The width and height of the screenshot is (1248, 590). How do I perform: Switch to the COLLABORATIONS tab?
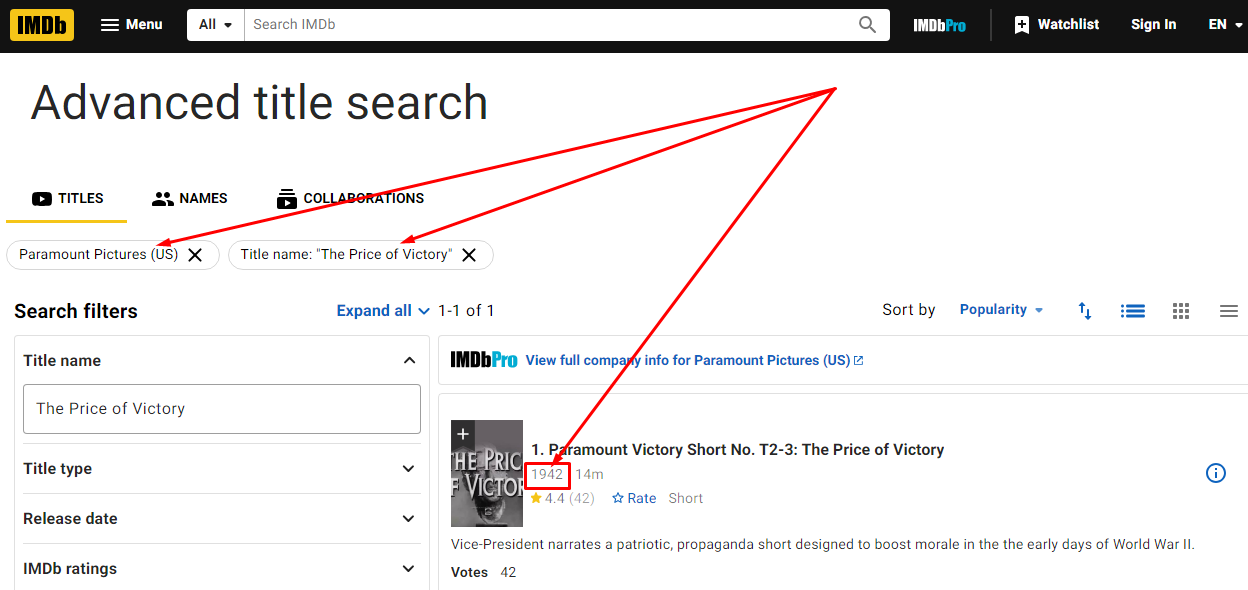350,198
